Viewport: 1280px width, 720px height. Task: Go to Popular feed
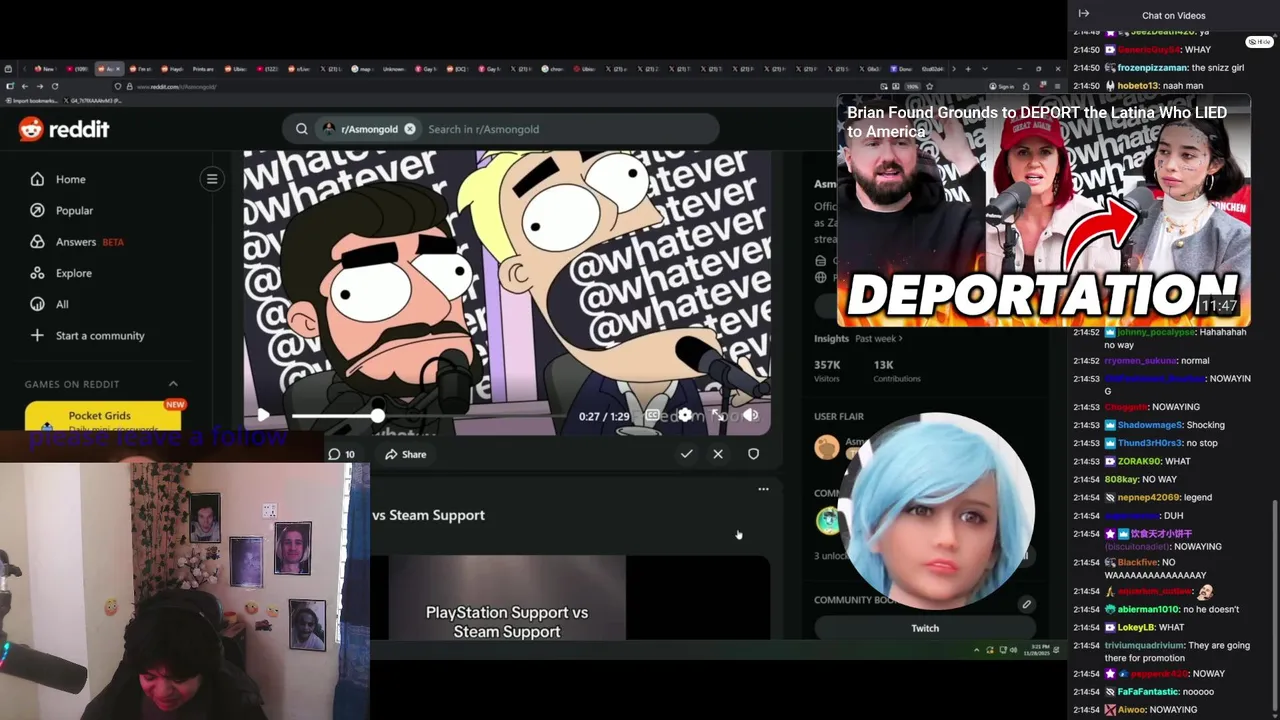74,210
